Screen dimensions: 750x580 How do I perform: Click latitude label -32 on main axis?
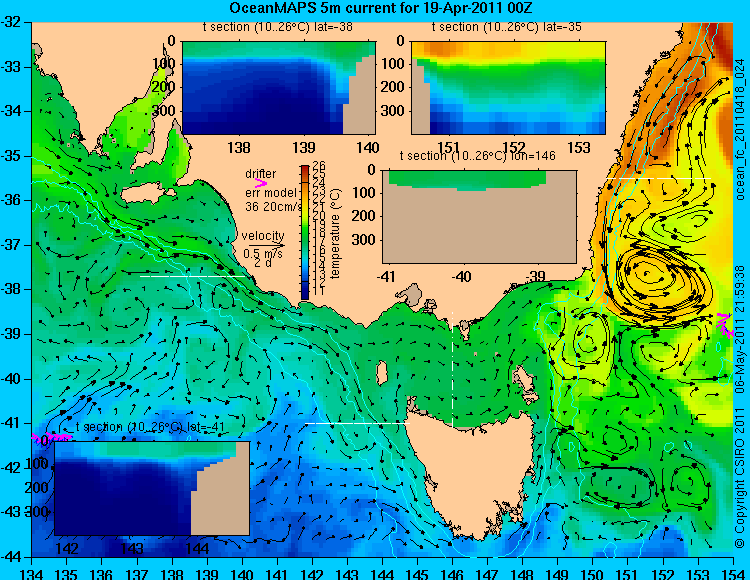10,22
